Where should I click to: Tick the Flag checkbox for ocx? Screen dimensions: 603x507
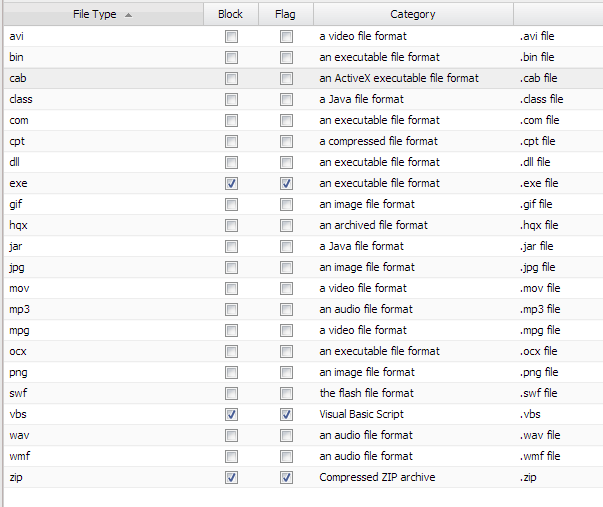286,351
